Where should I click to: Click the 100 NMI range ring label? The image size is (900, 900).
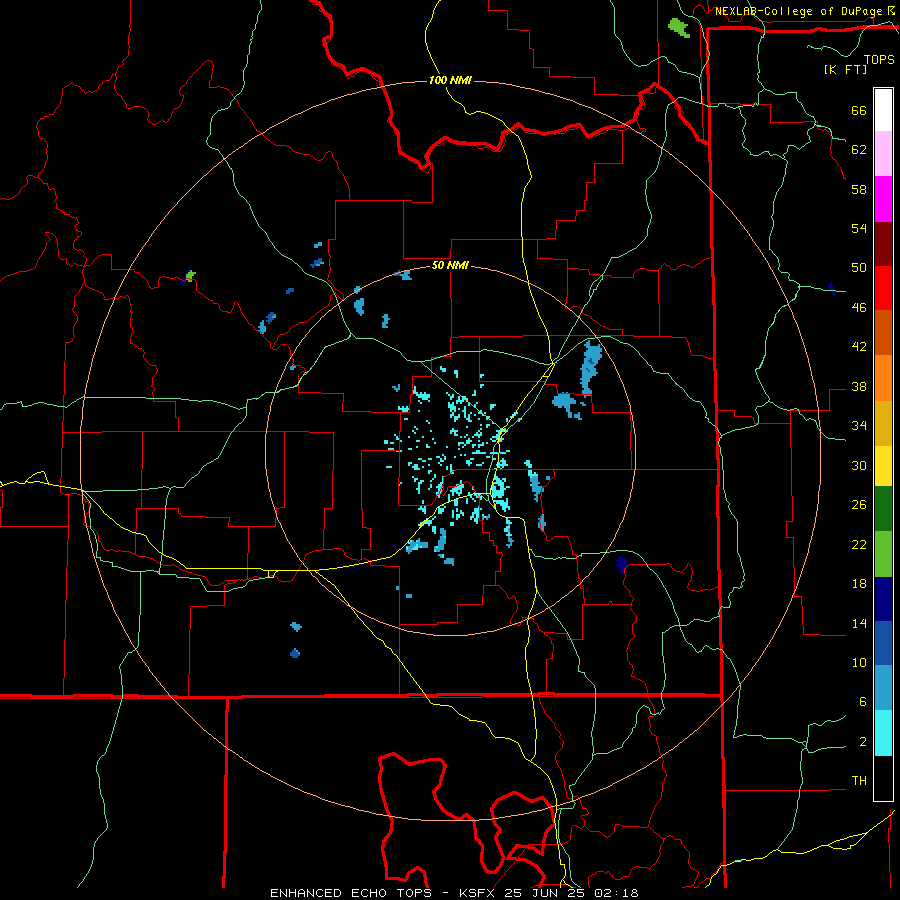[450, 80]
